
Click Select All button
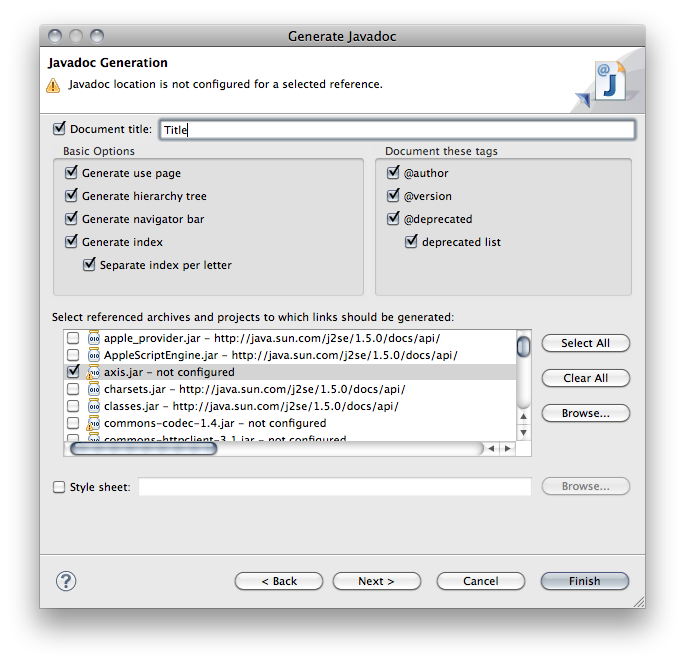click(x=585, y=343)
